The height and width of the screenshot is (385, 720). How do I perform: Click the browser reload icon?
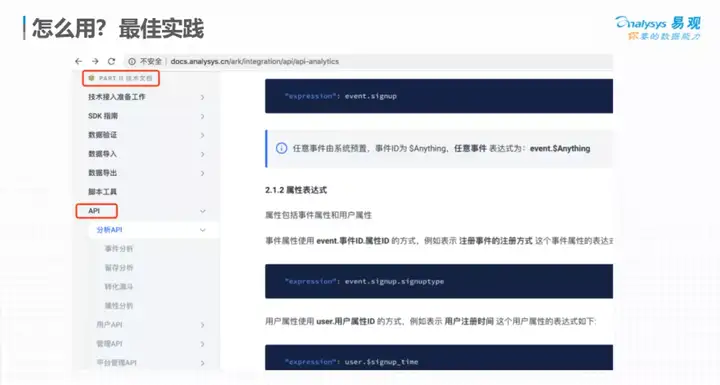(x=112, y=61)
